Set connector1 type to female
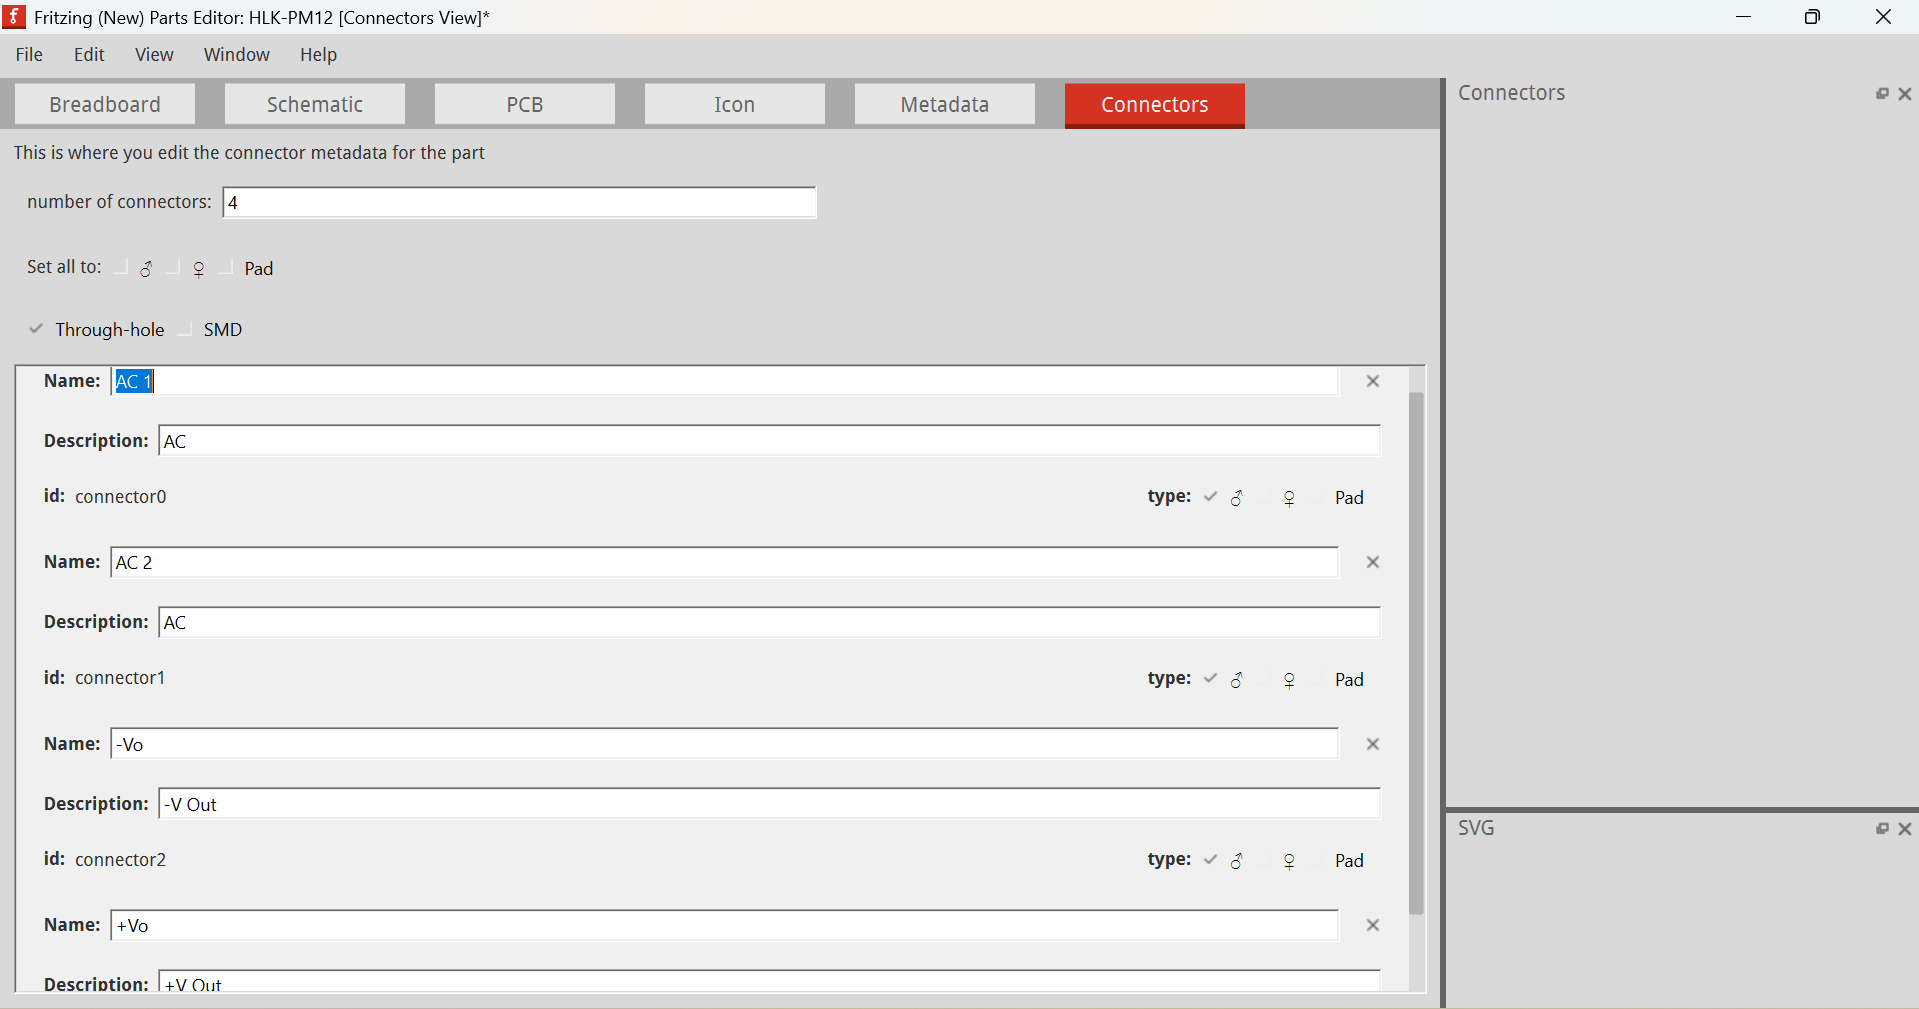The width and height of the screenshot is (1919, 1009). 1280,679
